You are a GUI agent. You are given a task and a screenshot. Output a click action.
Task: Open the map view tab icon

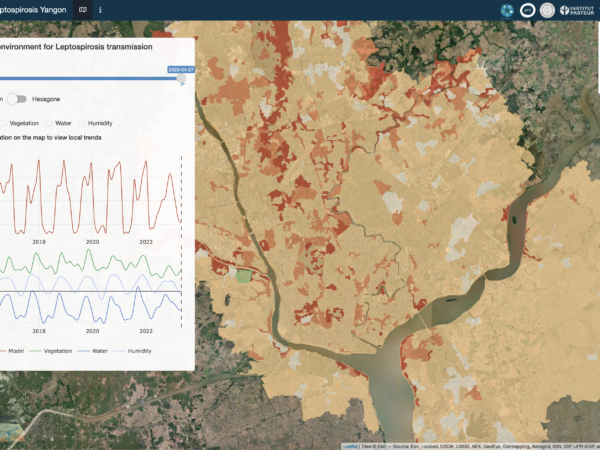[x=83, y=10]
